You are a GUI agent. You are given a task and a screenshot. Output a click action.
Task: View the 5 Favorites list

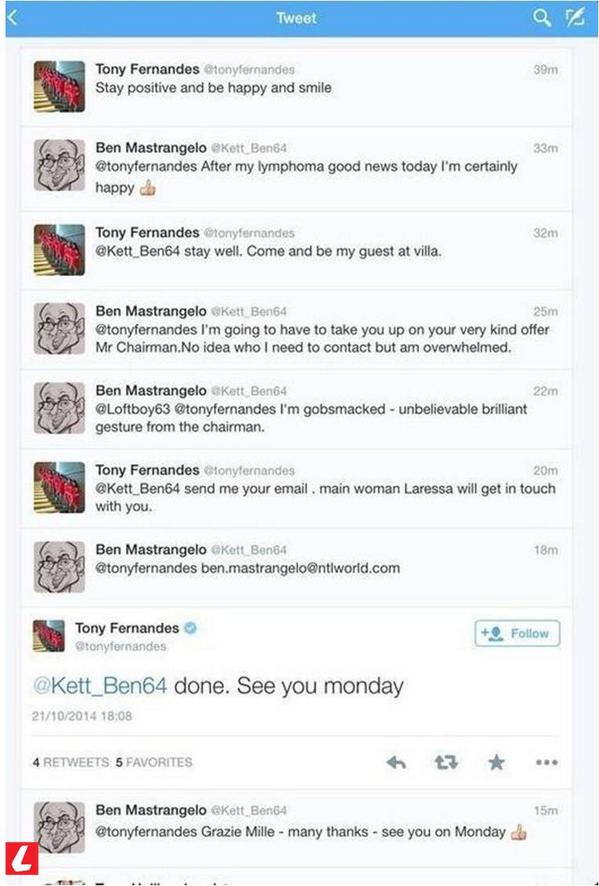[154, 762]
